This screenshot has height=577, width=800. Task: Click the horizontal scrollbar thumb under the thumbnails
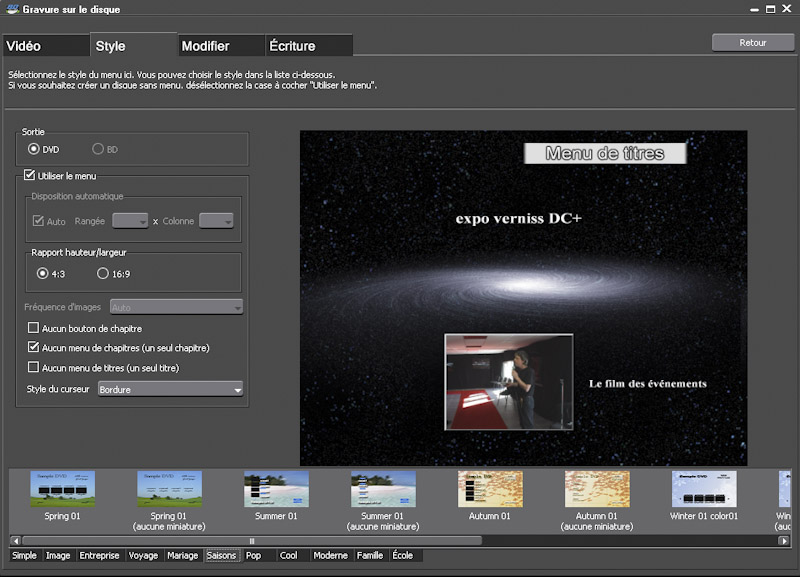click(250, 540)
